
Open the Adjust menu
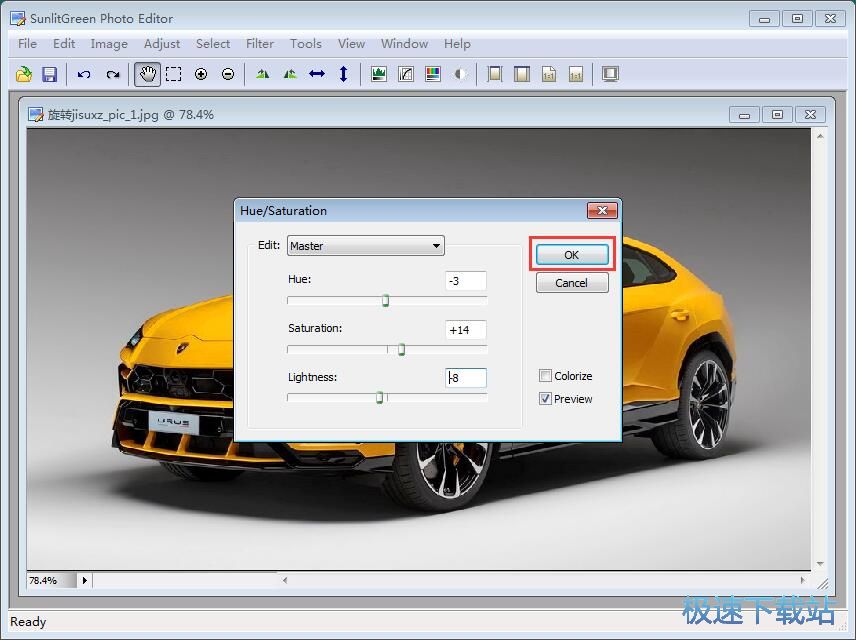[x=162, y=44]
